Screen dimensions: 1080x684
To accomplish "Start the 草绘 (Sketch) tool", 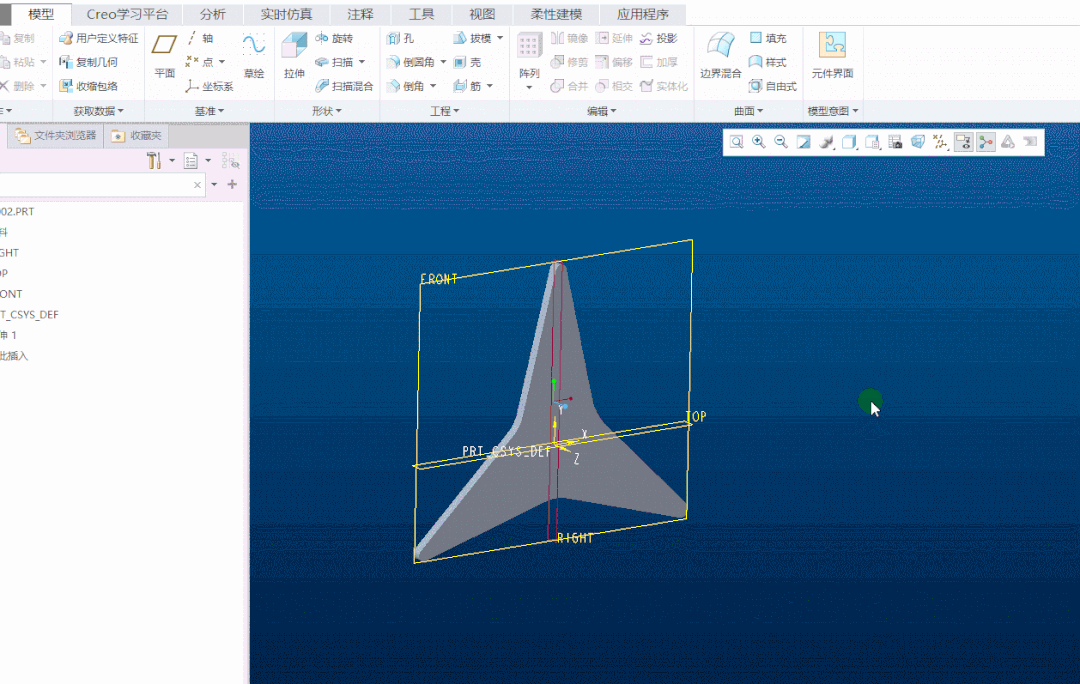I will pyautogui.click(x=253, y=55).
